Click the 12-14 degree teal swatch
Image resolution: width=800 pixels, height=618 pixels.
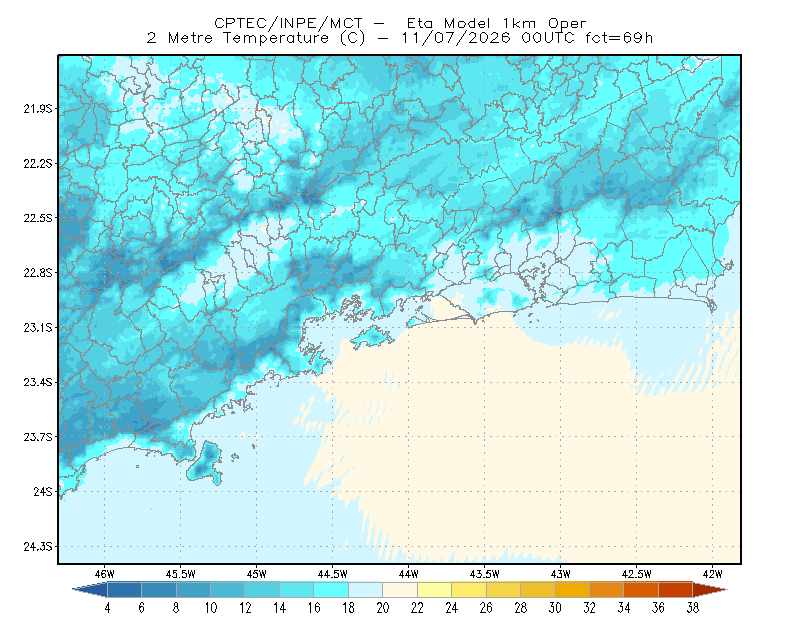pyautogui.click(x=262, y=590)
